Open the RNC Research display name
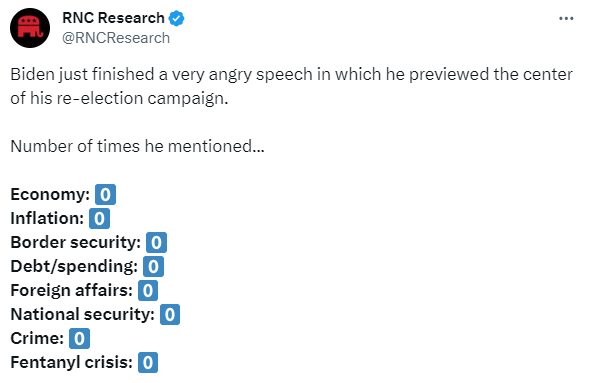The height and width of the screenshot is (383, 591). click(x=113, y=18)
